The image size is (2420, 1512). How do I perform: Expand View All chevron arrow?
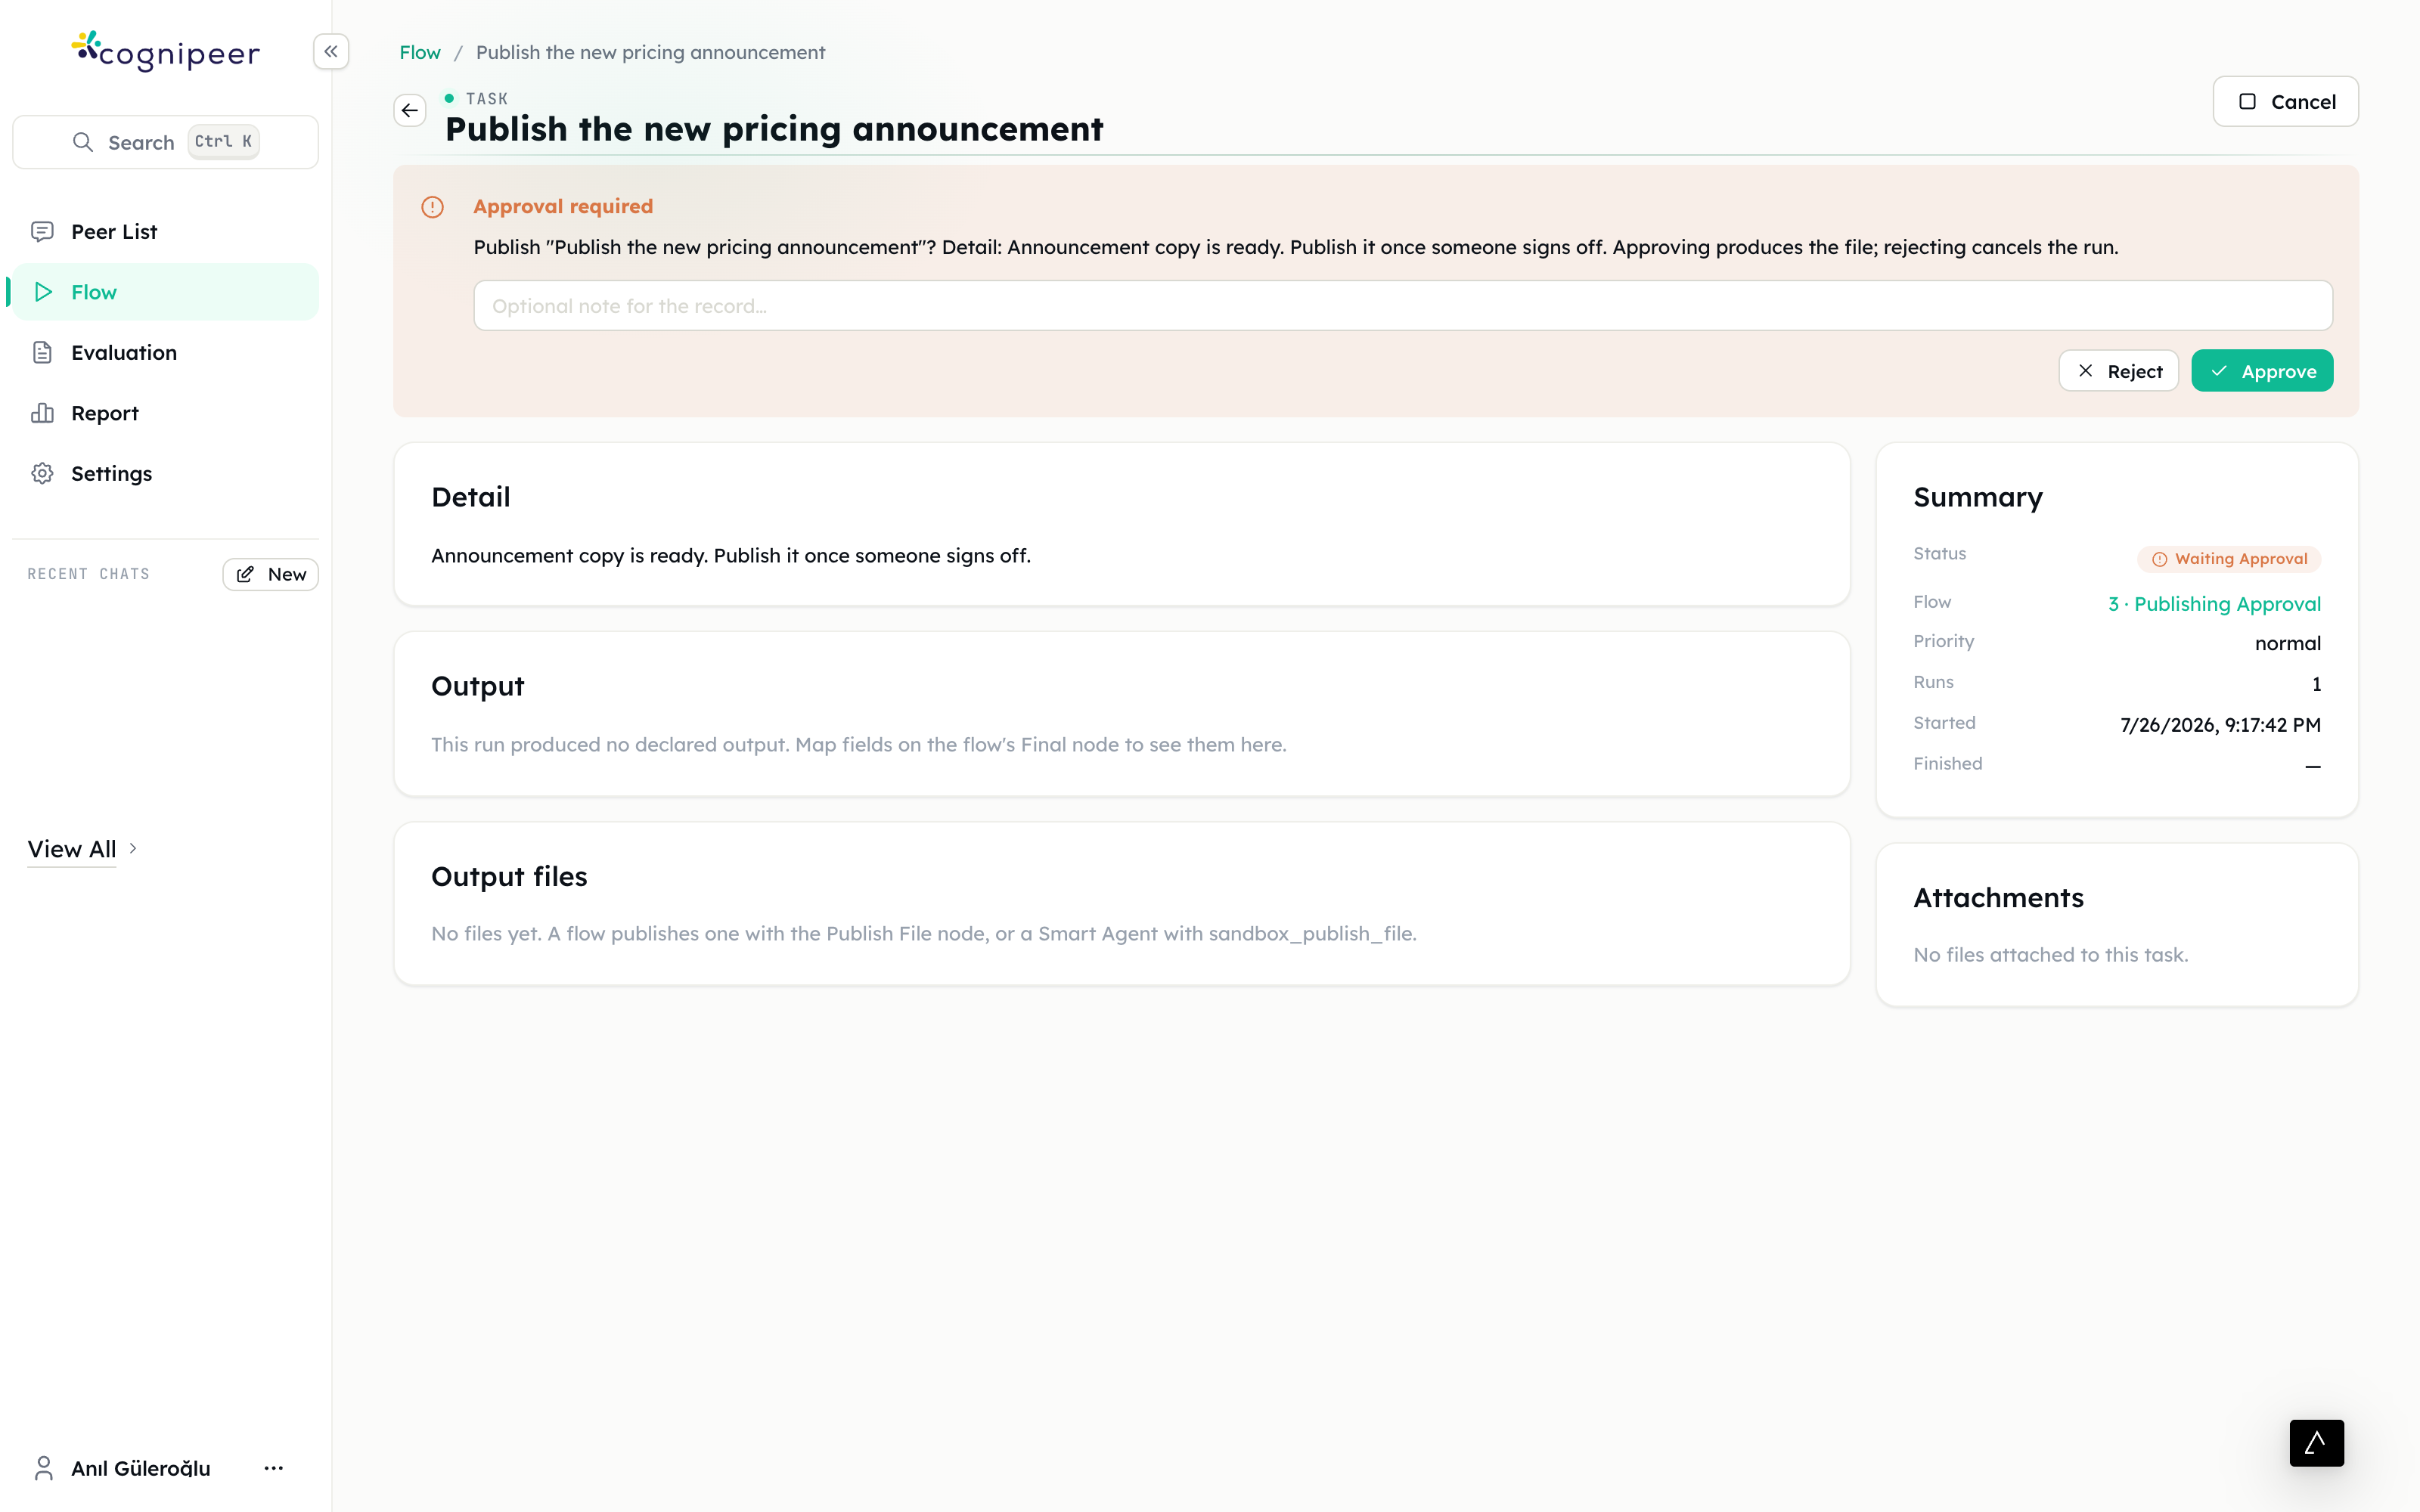tap(133, 848)
